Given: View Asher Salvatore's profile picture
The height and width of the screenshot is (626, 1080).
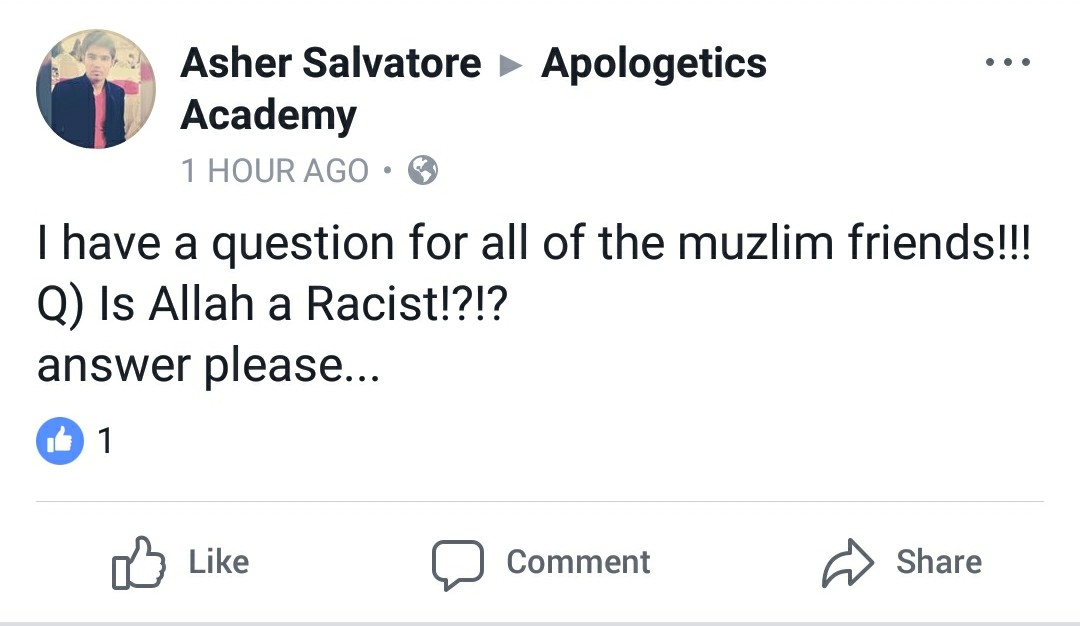Looking at the screenshot, I should (96, 89).
